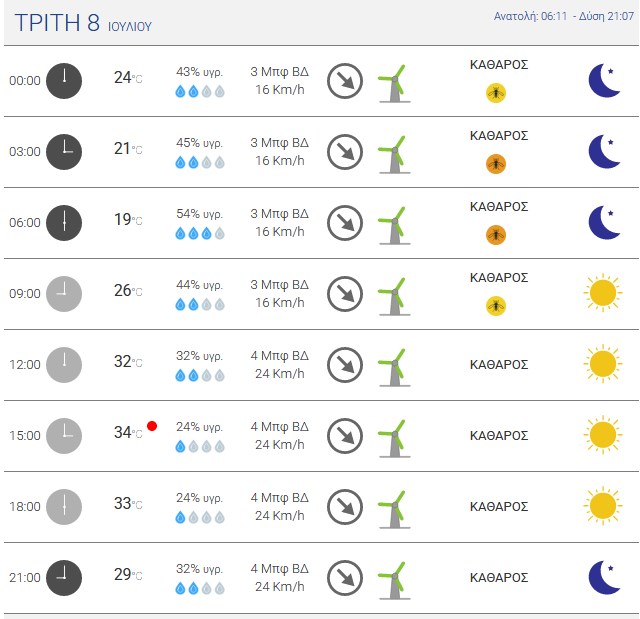The height and width of the screenshot is (619, 640).
Task: Click the sun icon in the 18:00 row
Action: pyautogui.click(x=602, y=506)
